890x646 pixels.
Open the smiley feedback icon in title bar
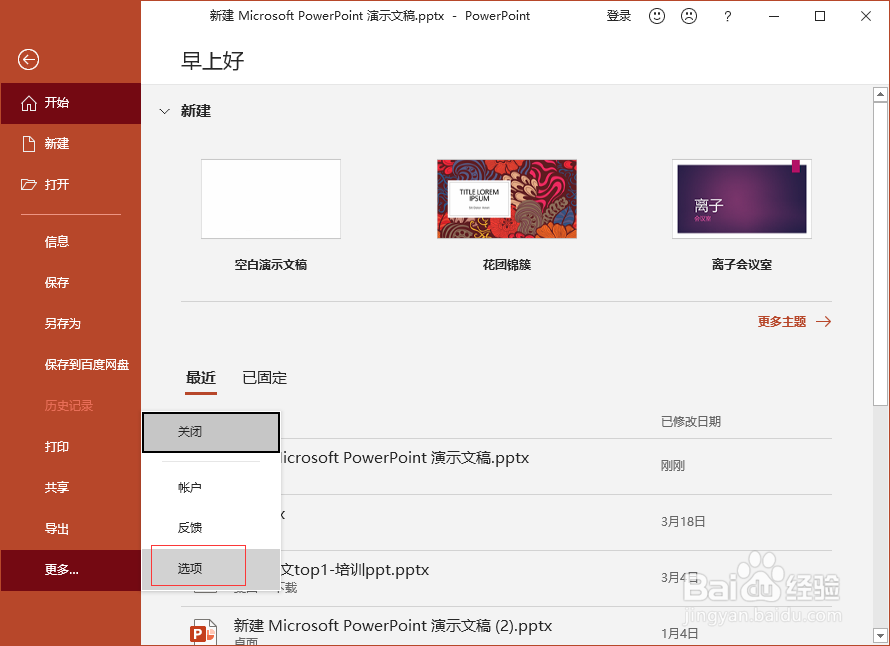(656, 16)
